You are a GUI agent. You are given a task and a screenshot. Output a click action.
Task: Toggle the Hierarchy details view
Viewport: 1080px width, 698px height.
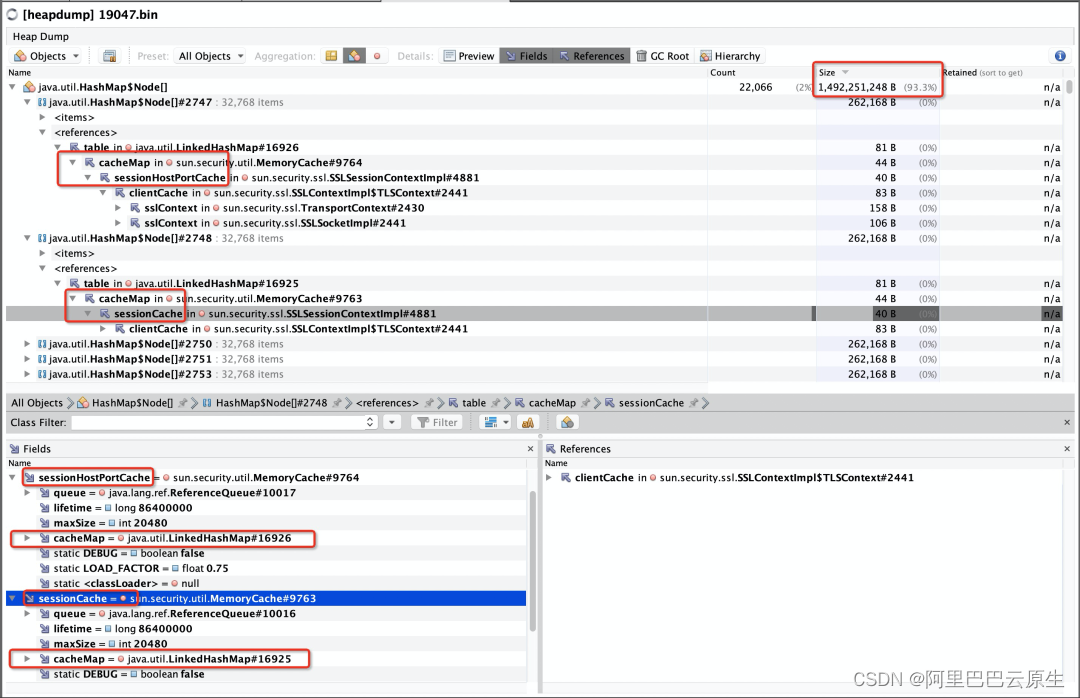730,56
